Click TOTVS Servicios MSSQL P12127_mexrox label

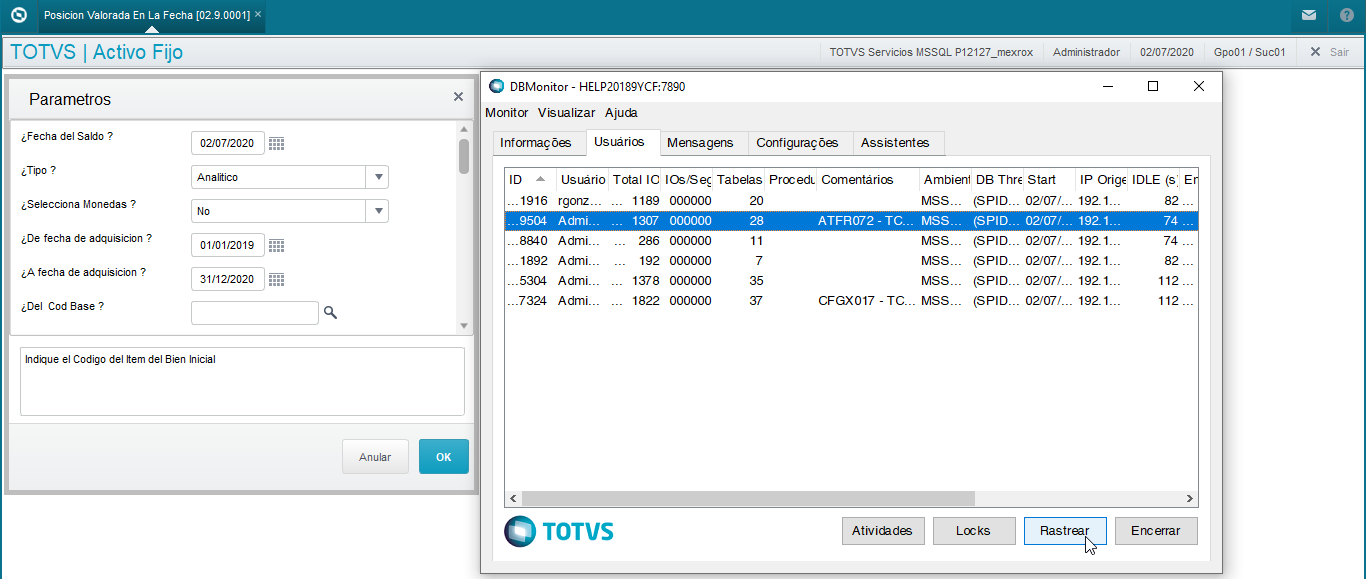pos(930,52)
